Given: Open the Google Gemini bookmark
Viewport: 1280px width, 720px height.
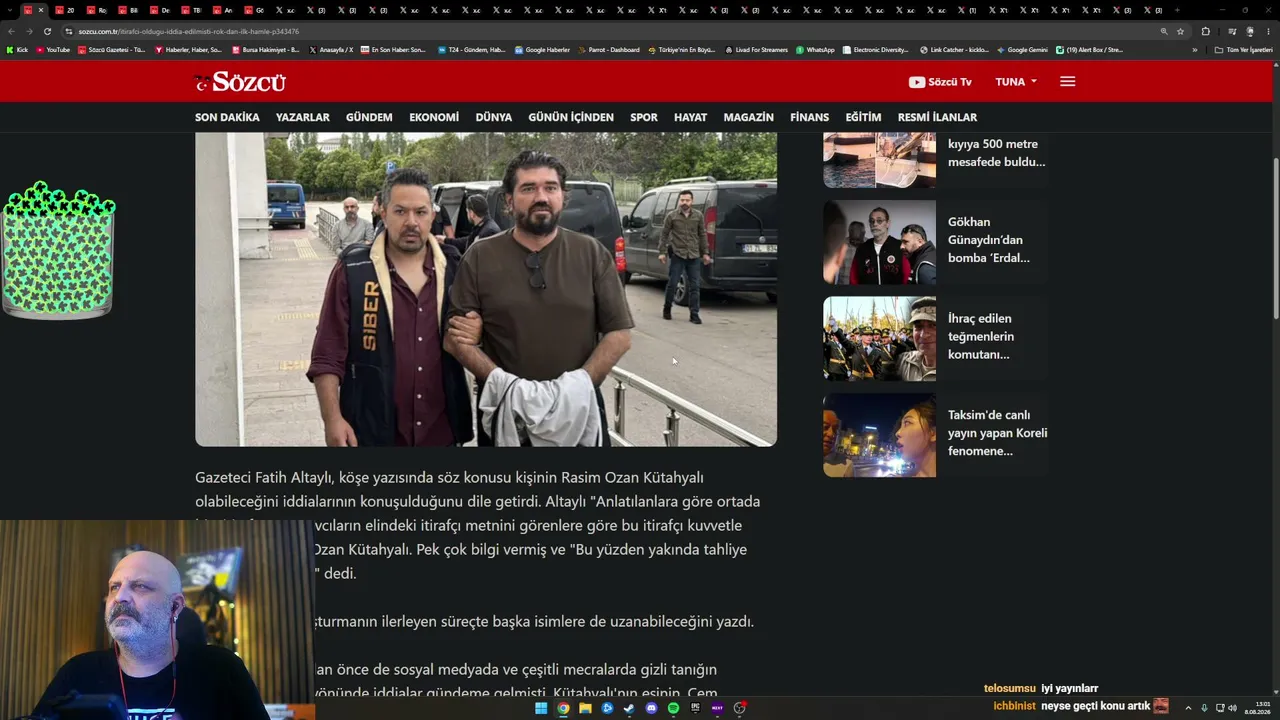Looking at the screenshot, I should [x=1022, y=49].
